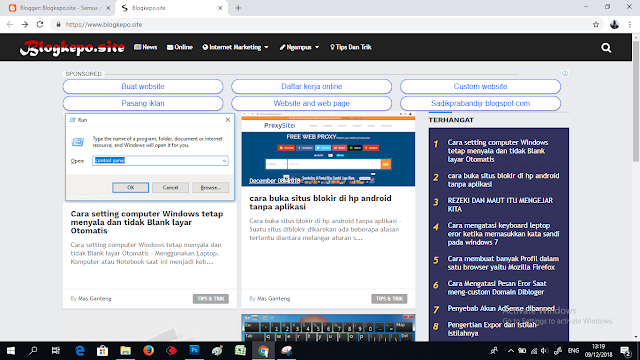The width and height of the screenshot is (640, 360).
Task: Open the Paint palette app on taskbar
Action: click(x=217, y=351)
